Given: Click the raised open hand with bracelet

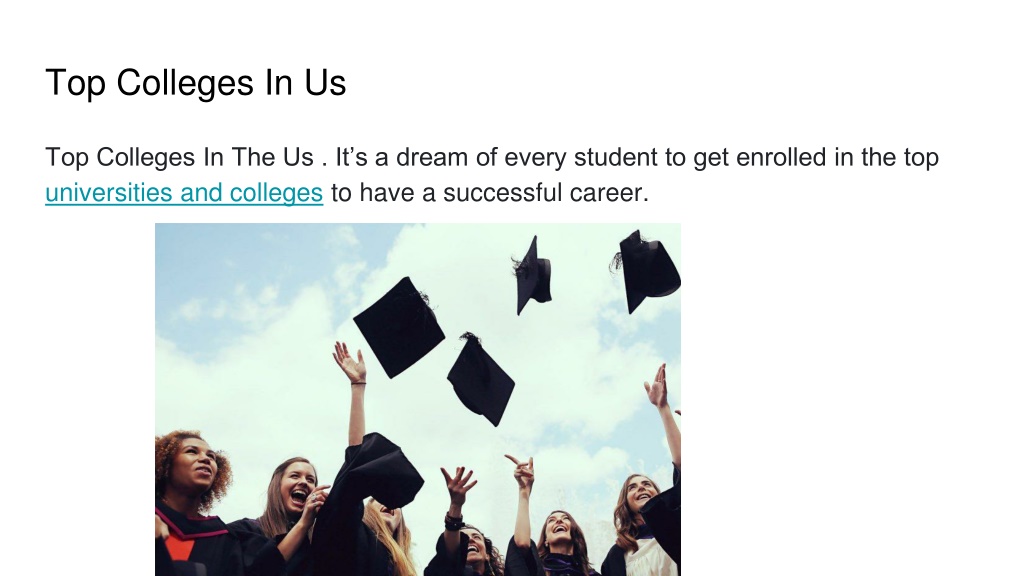Looking at the screenshot, I should pos(351,362).
